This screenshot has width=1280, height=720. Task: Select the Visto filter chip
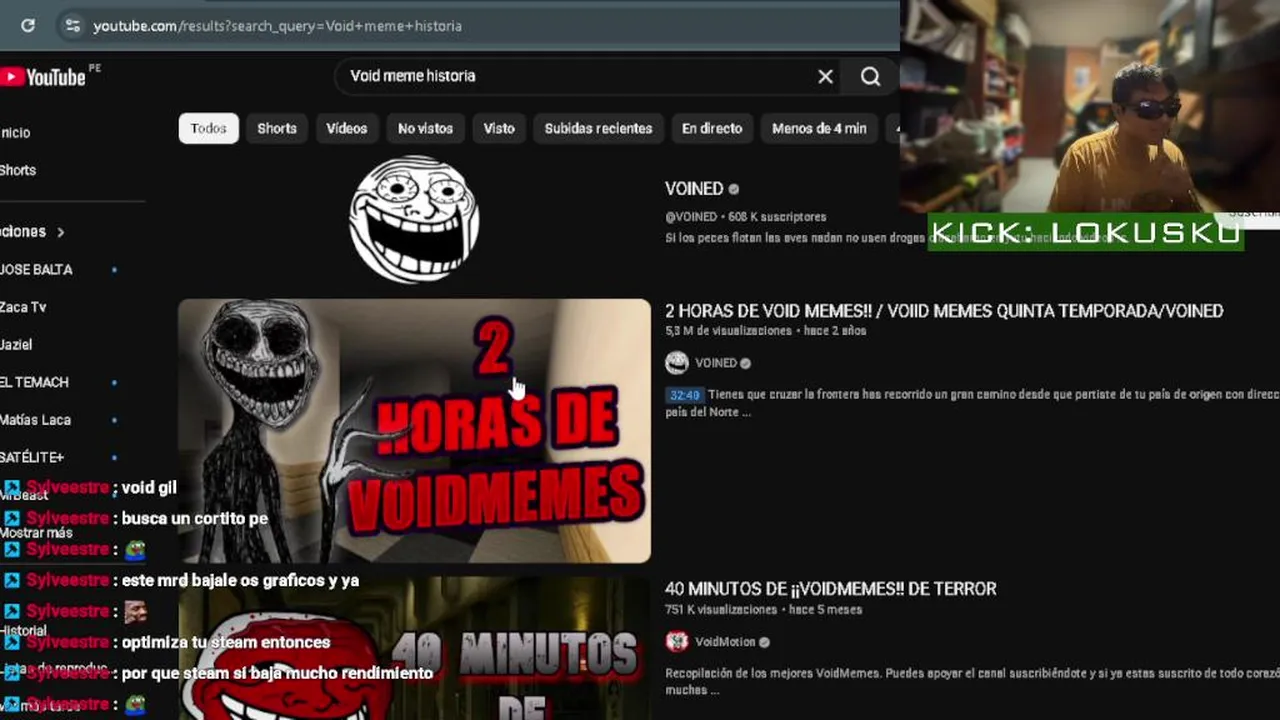click(x=499, y=128)
